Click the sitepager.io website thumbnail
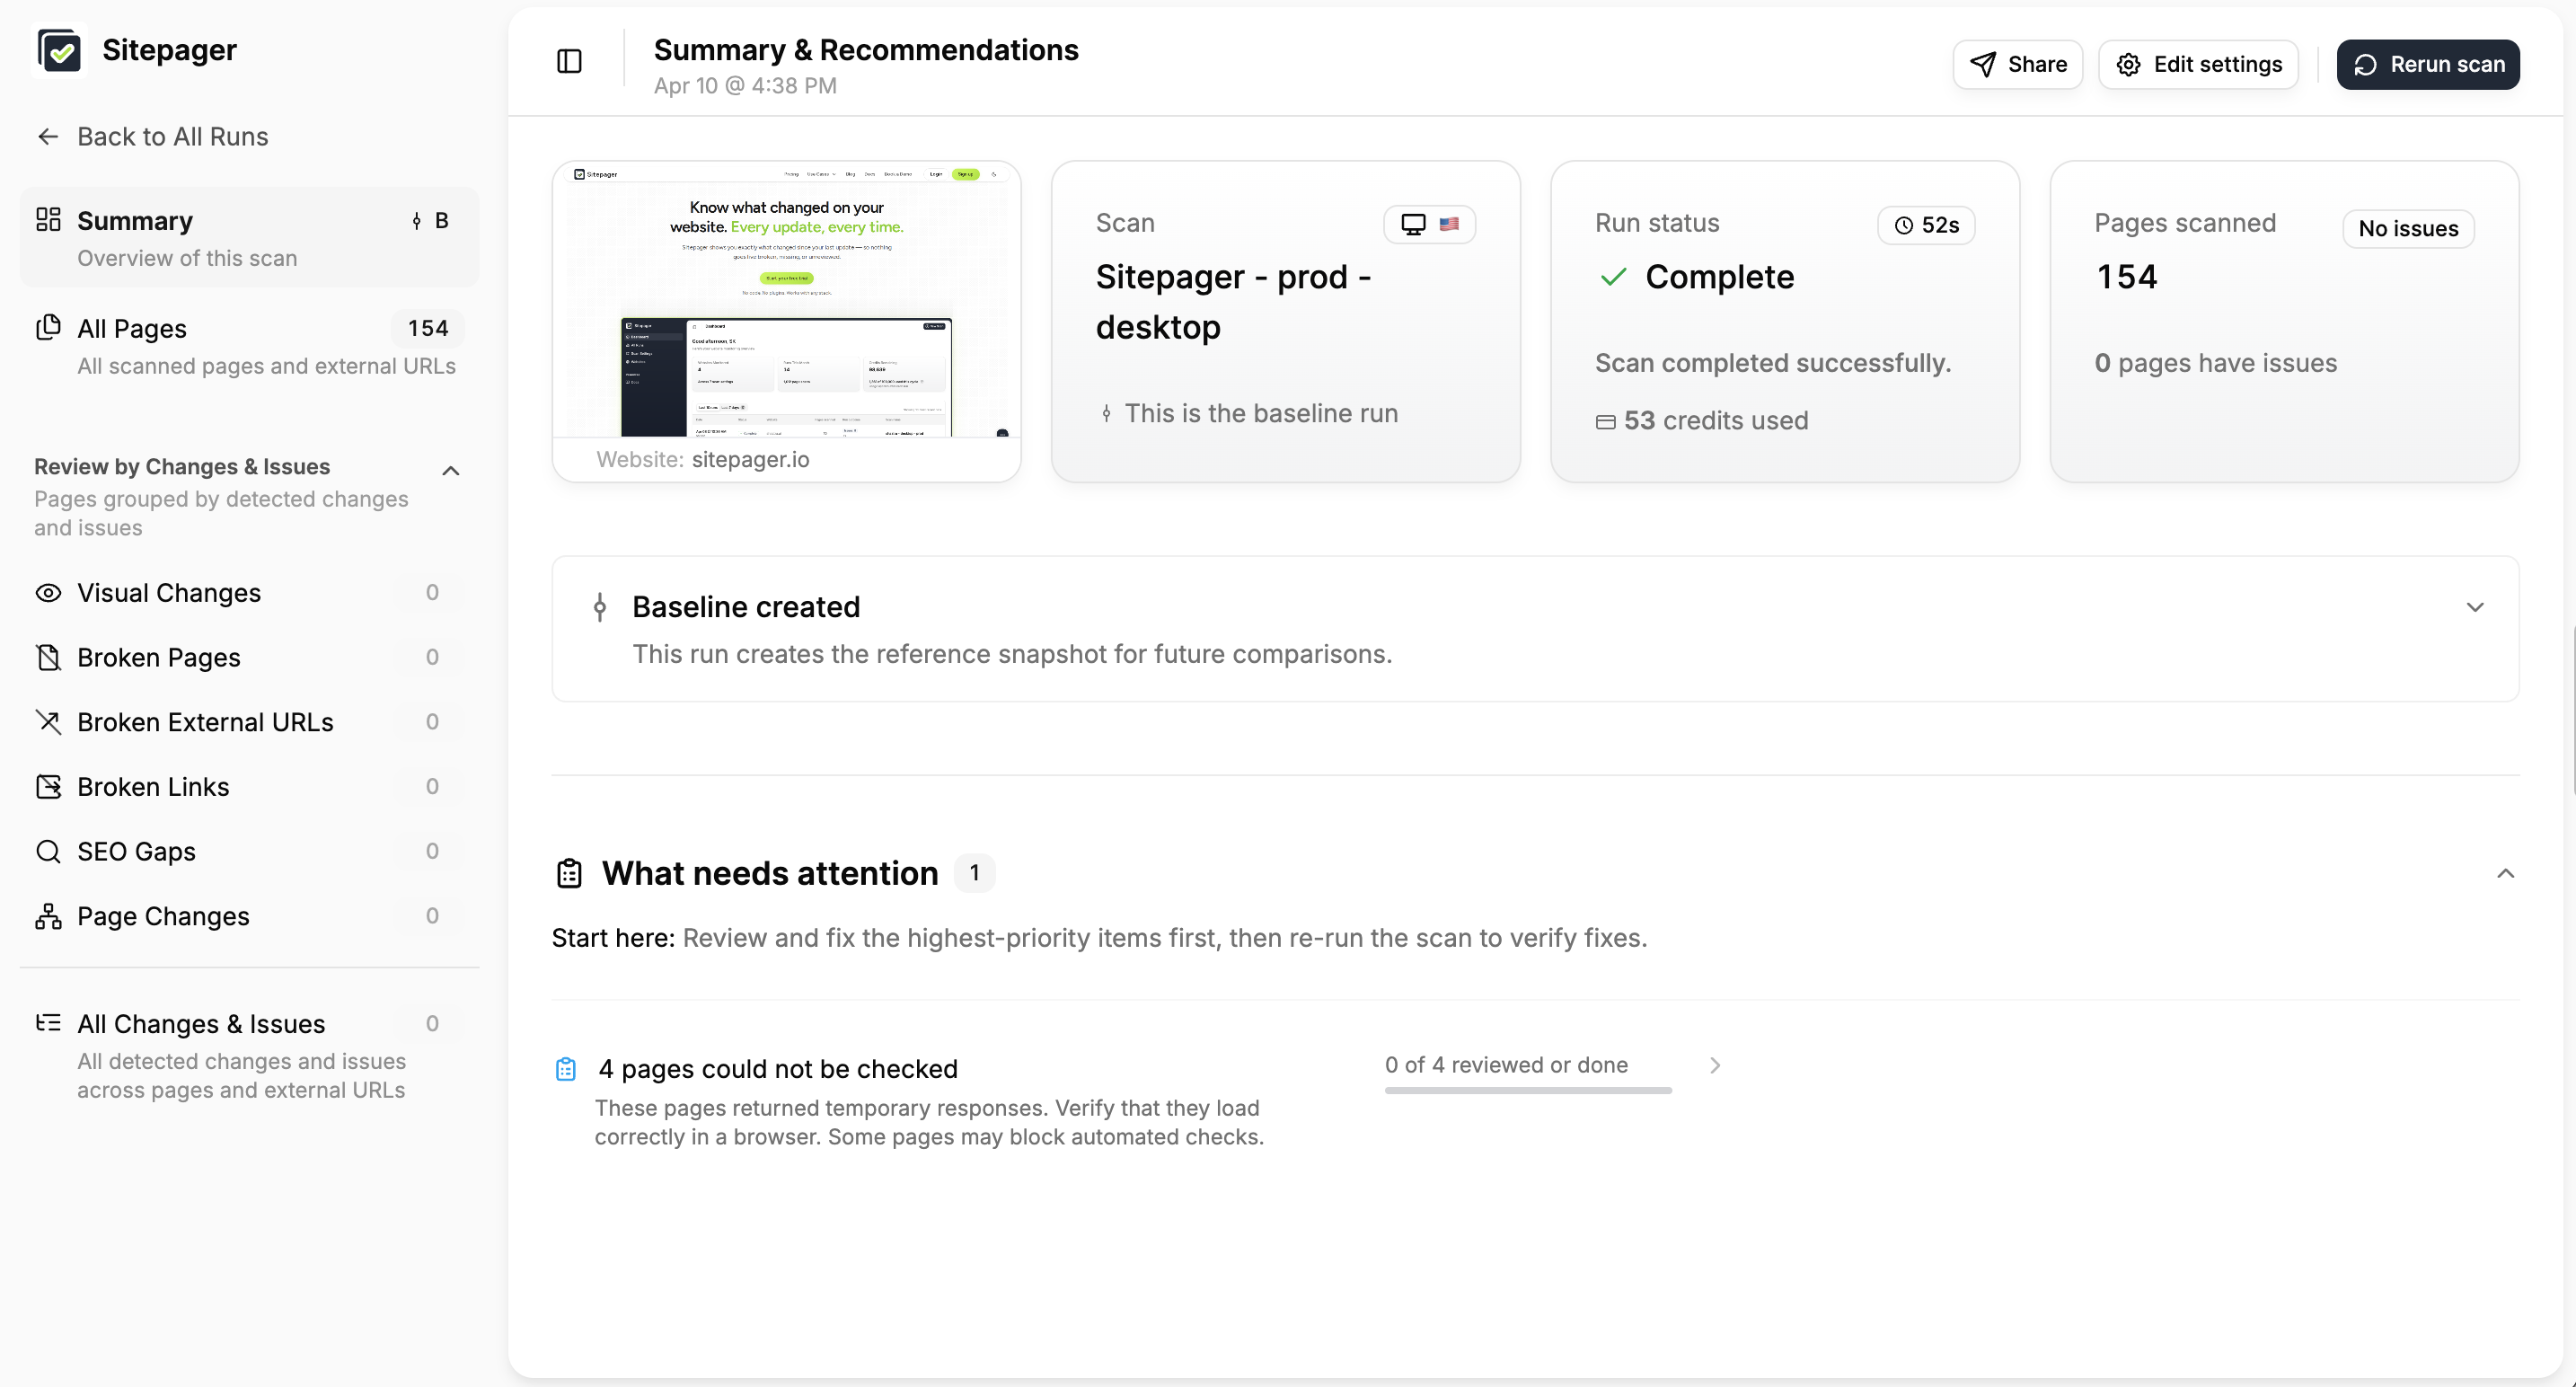 pyautogui.click(x=786, y=300)
